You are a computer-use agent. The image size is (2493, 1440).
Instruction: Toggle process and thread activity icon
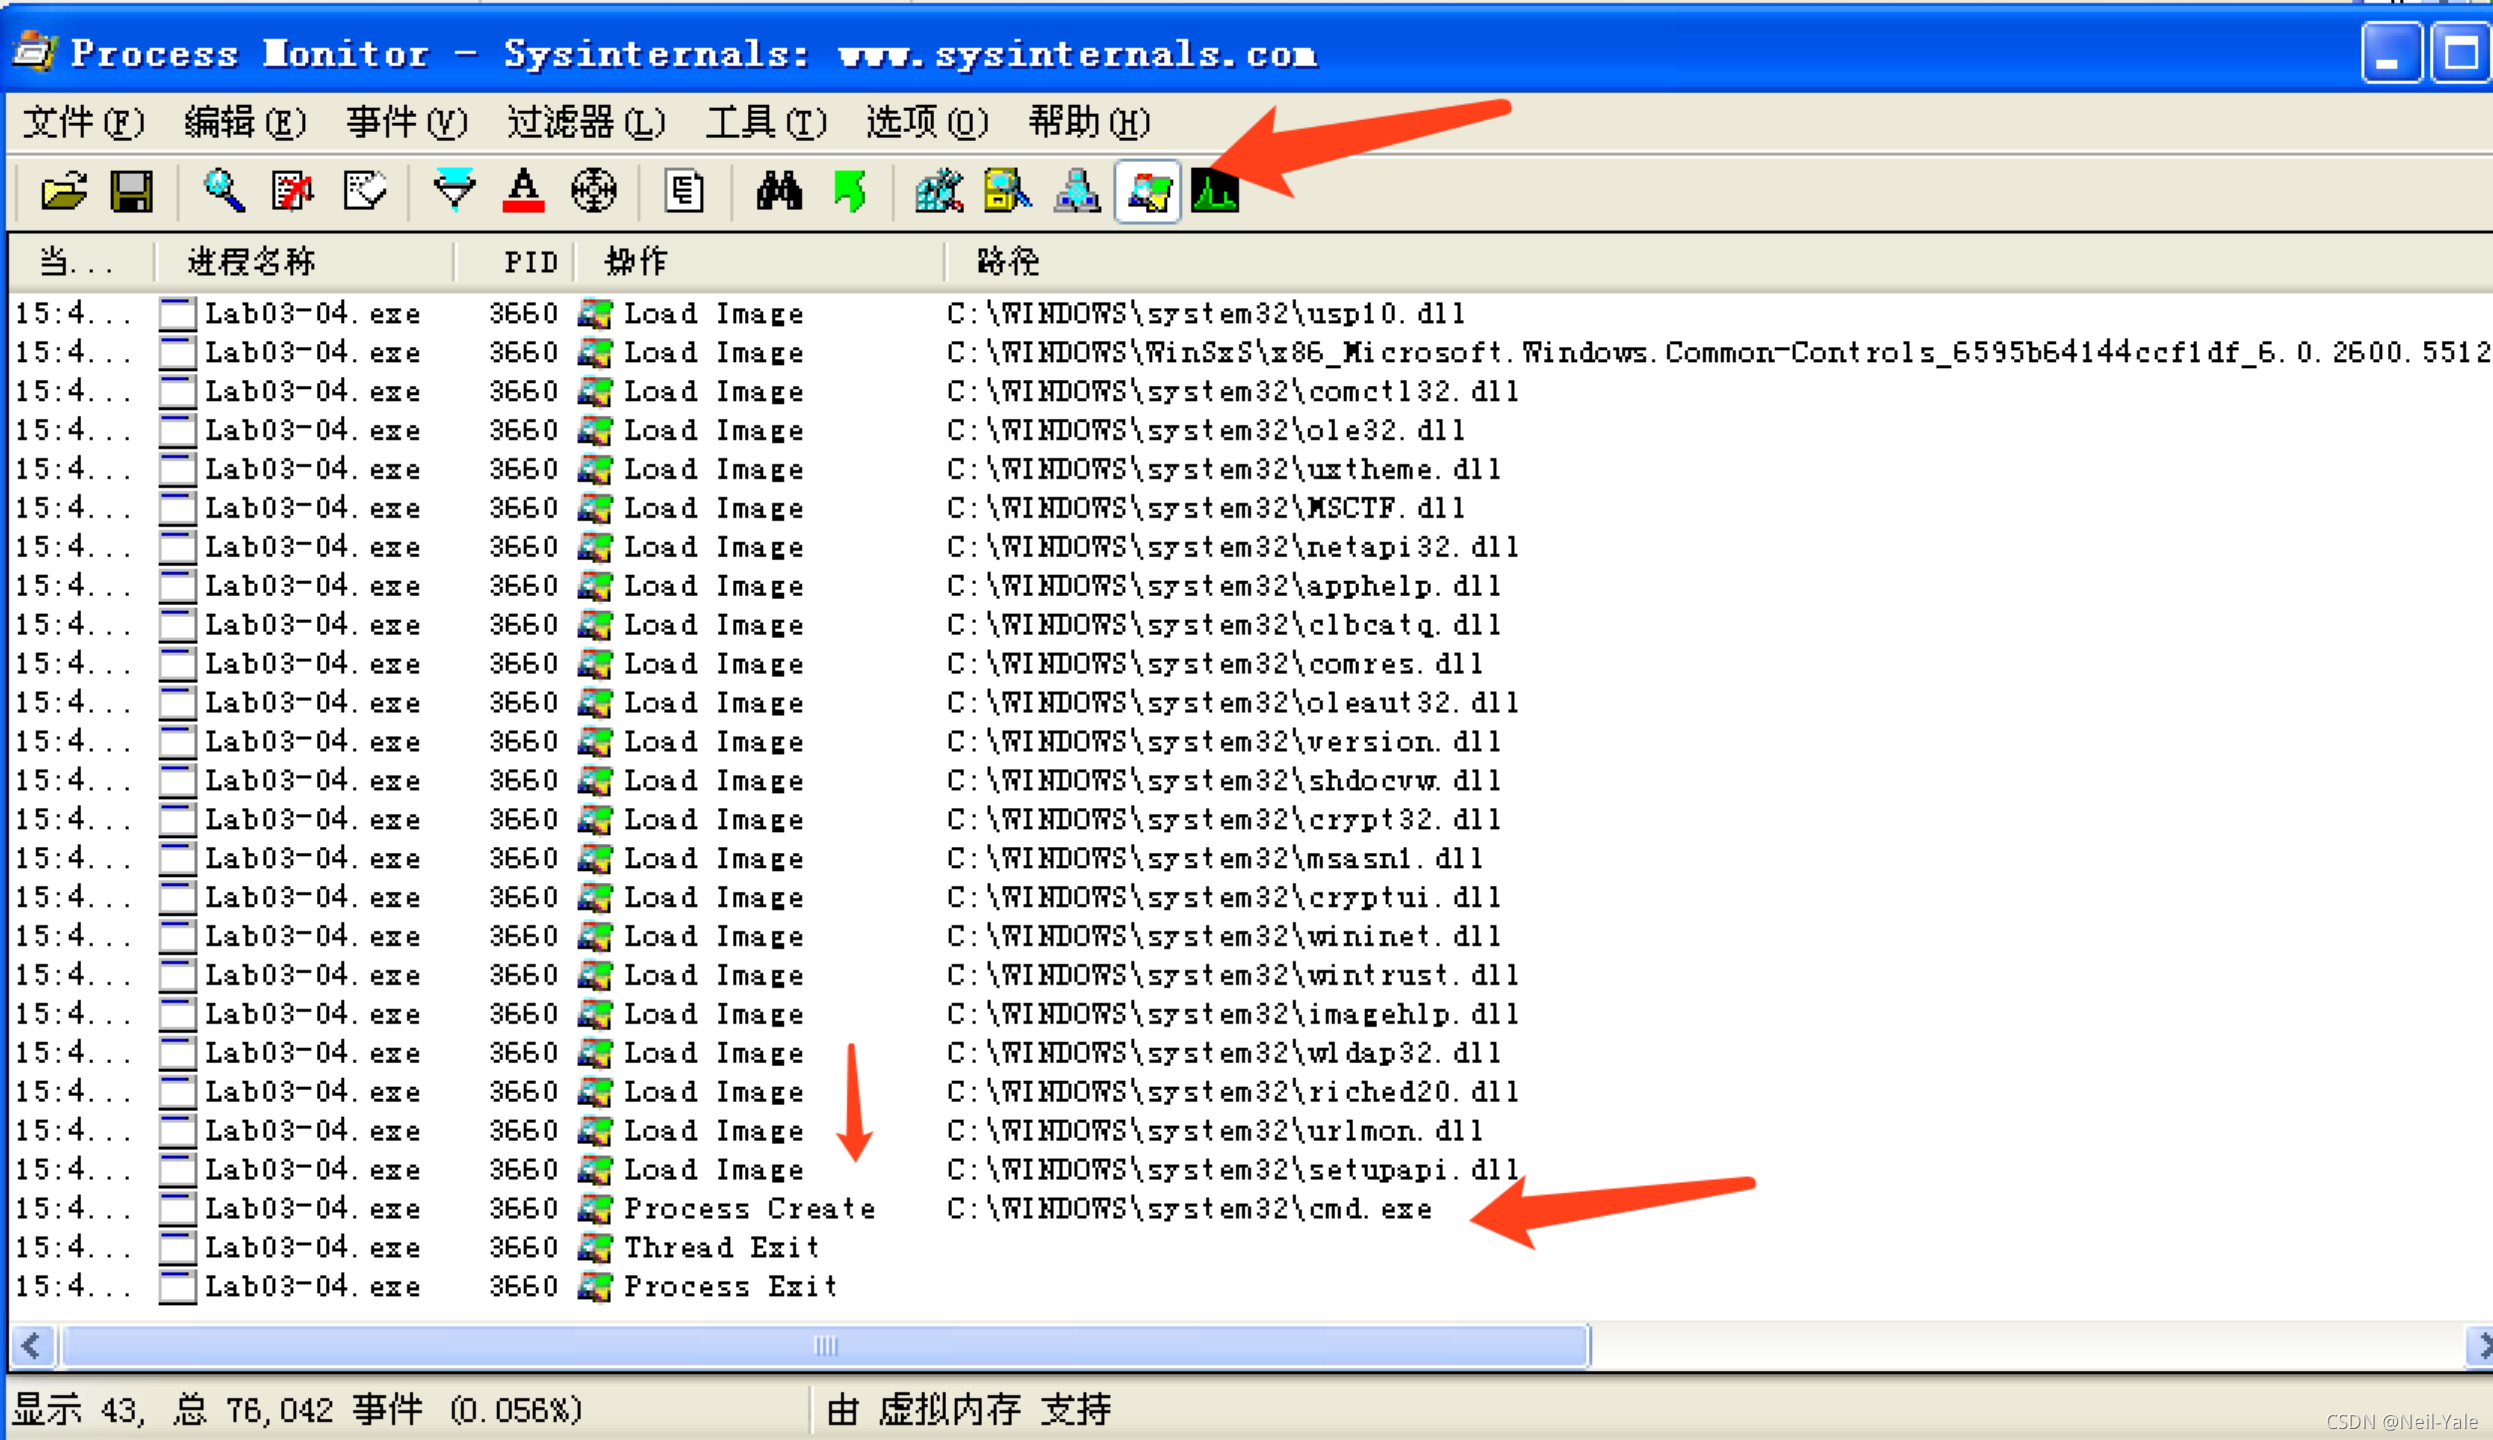[x=1147, y=190]
